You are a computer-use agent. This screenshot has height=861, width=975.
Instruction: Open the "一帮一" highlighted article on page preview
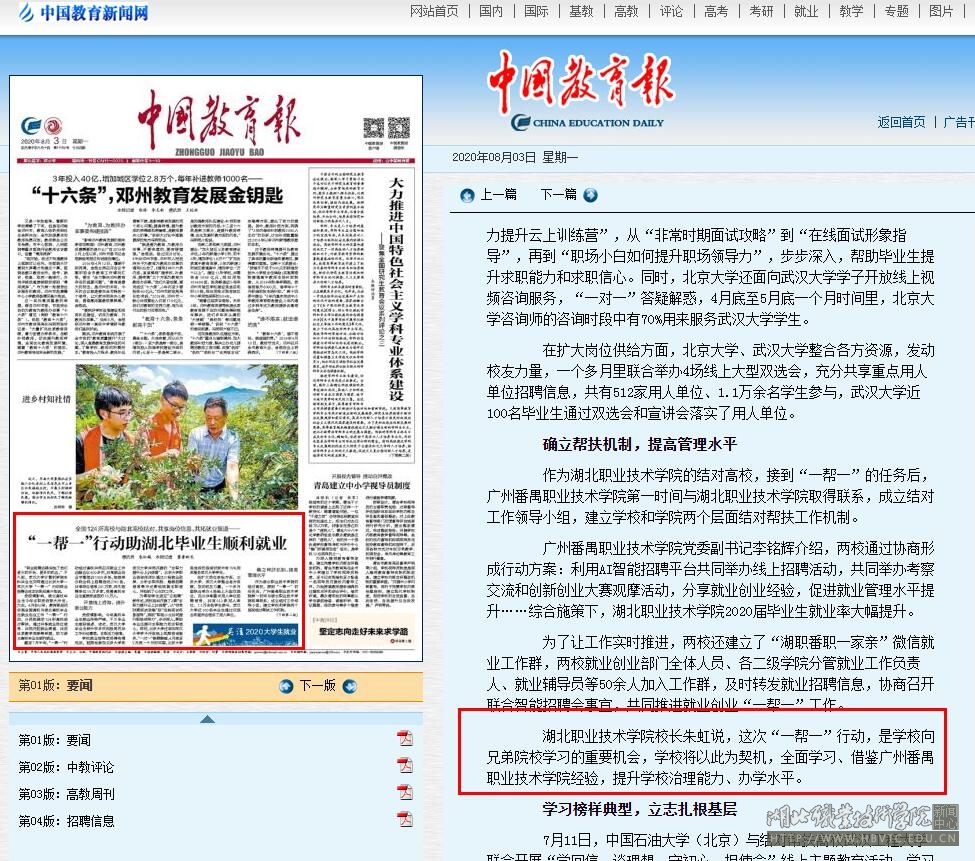[158, 544]
